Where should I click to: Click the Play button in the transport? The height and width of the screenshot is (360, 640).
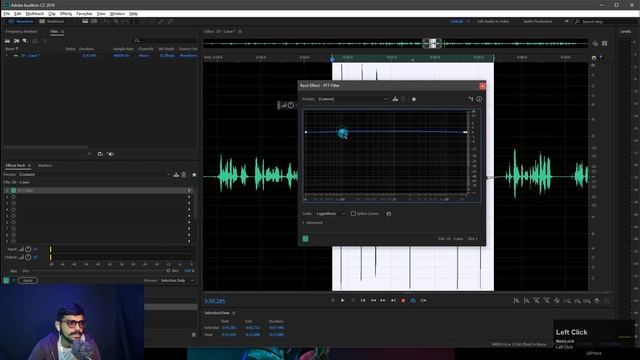[x=342, y=300]
